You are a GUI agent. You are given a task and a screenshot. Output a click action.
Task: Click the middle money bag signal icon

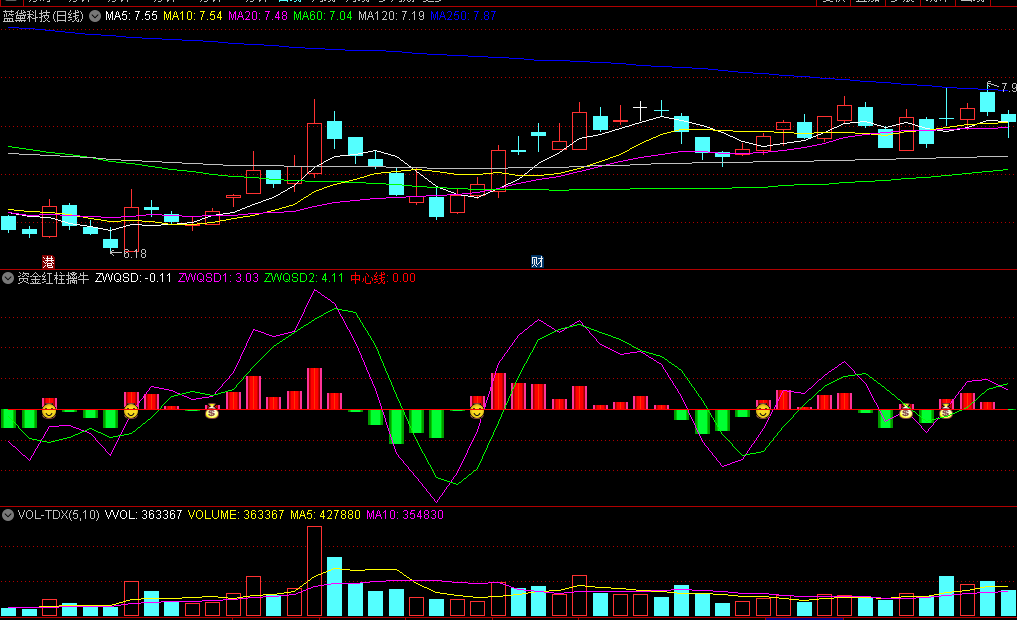905,411
